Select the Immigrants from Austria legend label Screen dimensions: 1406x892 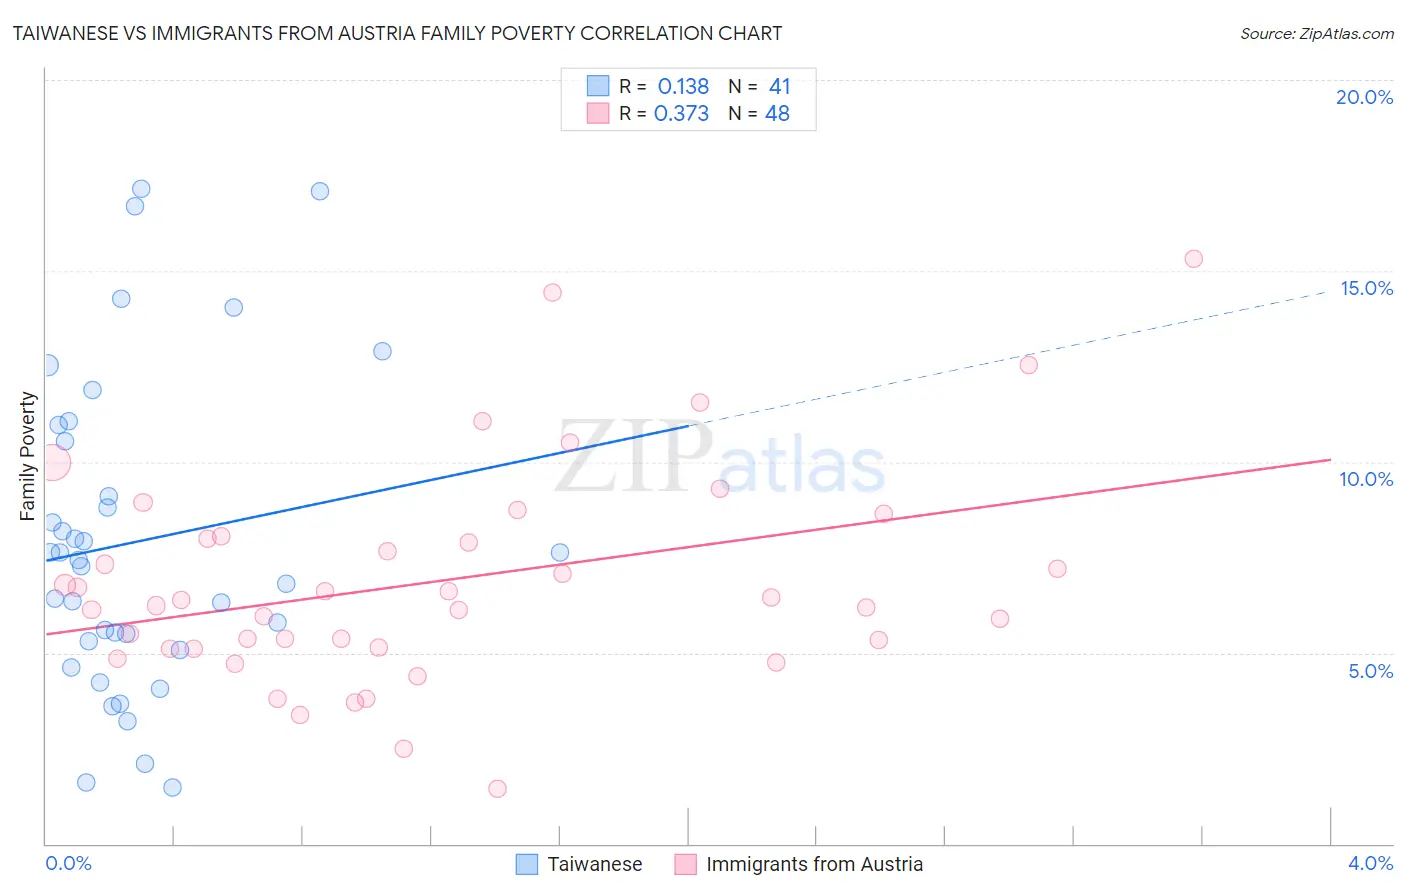tap(814, 864)
